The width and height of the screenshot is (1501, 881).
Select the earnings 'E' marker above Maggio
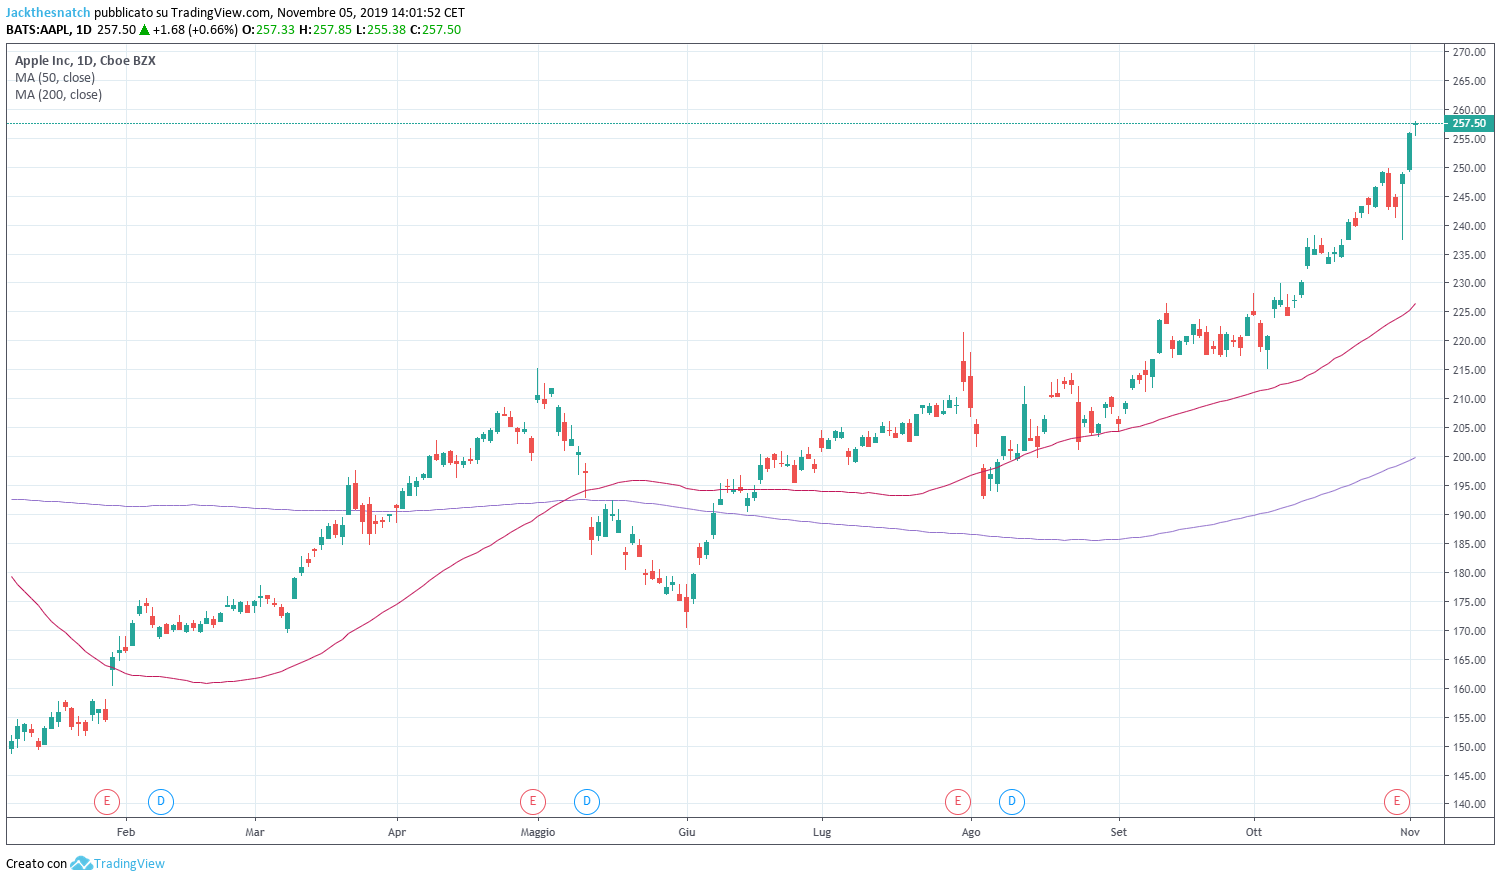coord(533,801)
